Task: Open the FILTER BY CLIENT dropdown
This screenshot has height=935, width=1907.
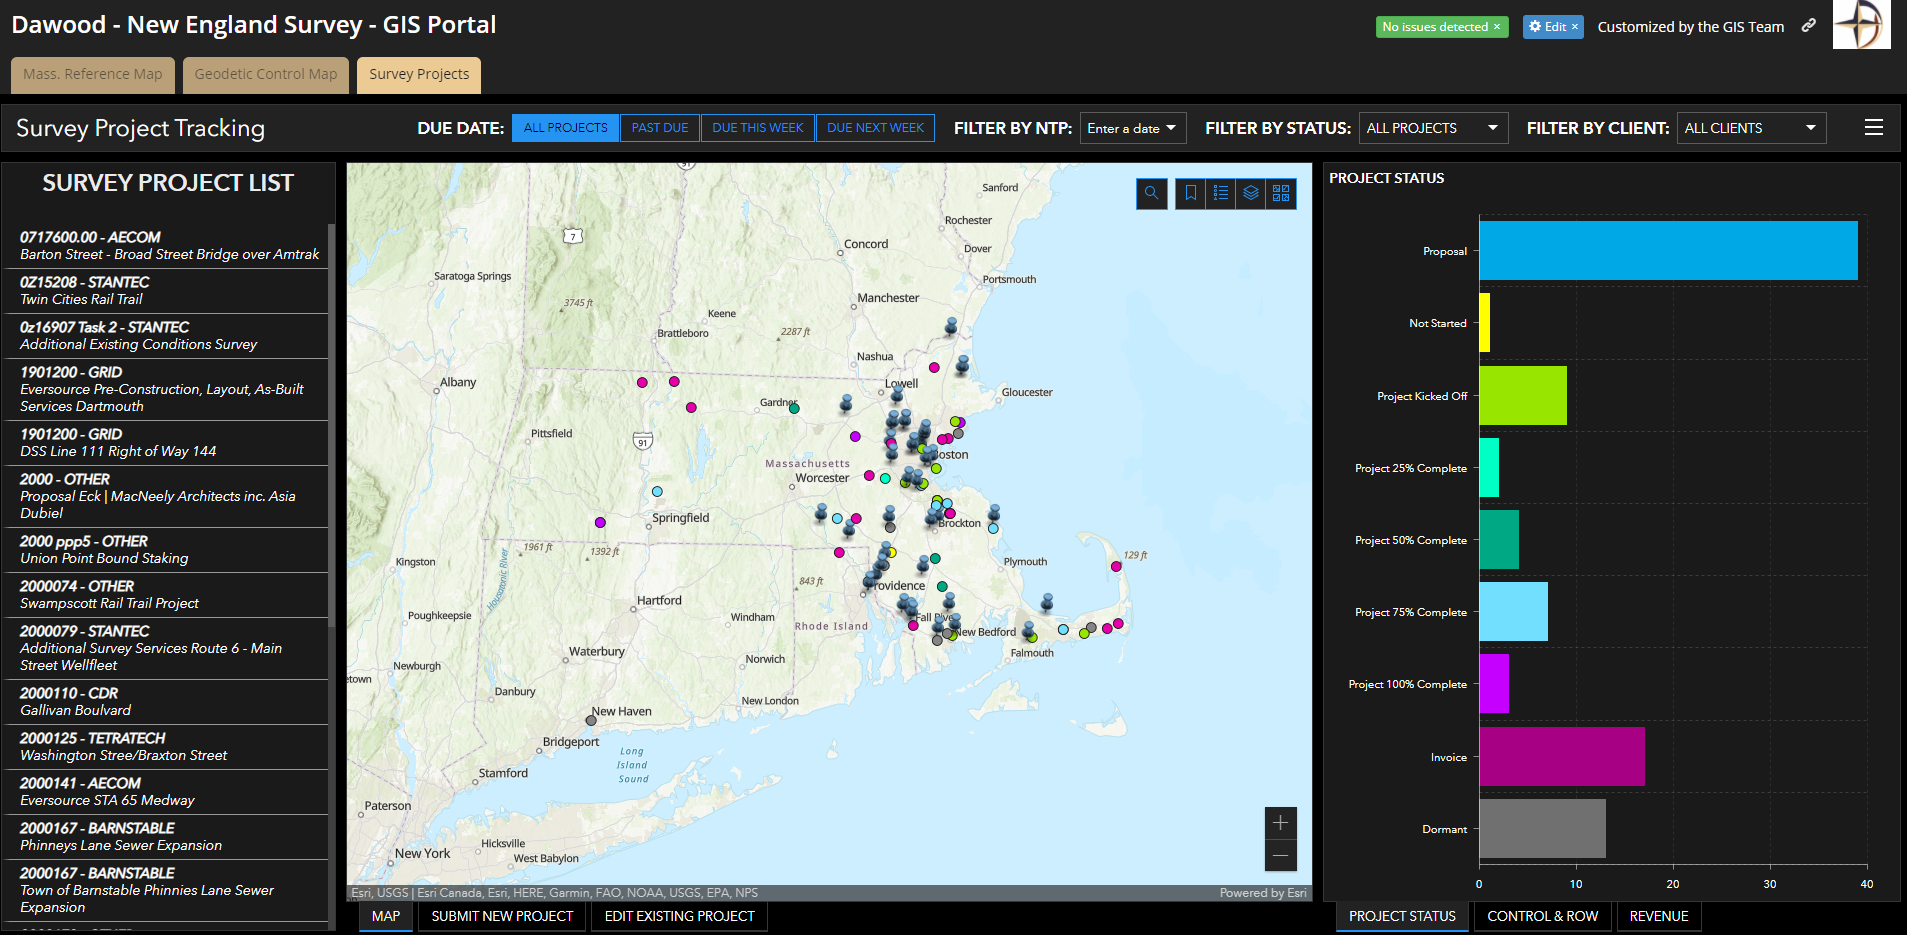Action: coord(1751,127)
